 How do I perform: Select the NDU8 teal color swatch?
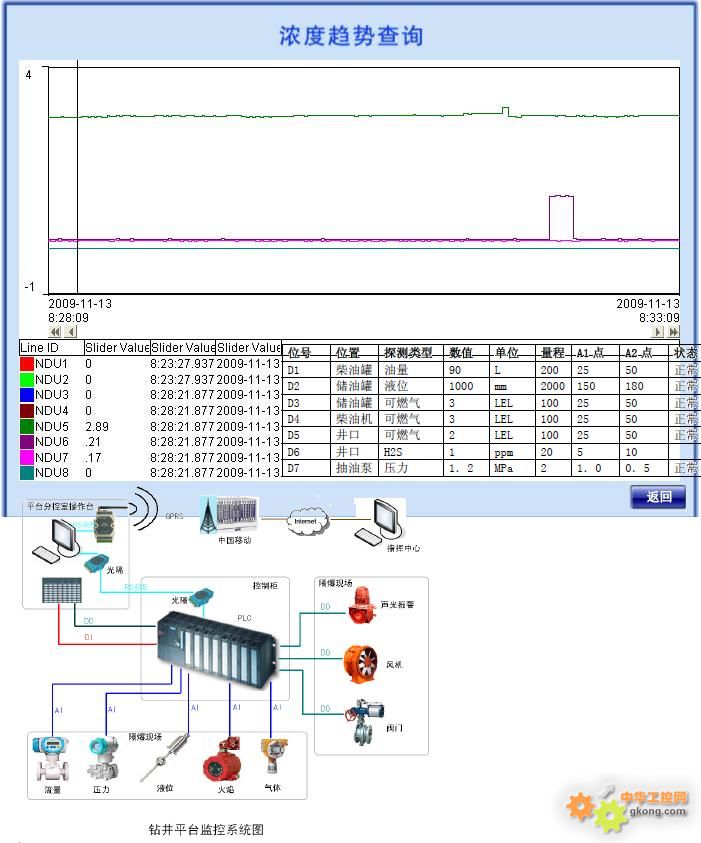click(27, 473)
